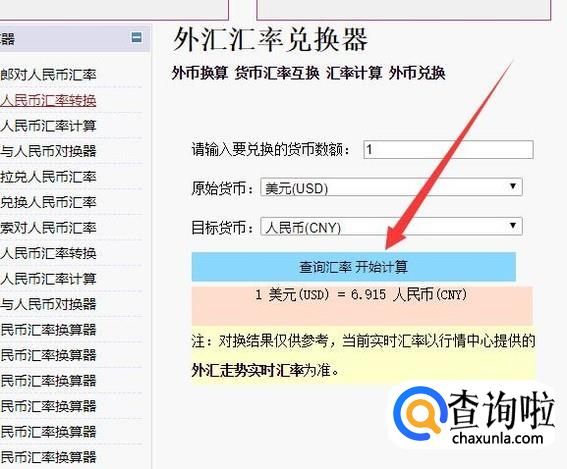Click the arrow of the 美元(USD) selector

(x=512, y=187)
